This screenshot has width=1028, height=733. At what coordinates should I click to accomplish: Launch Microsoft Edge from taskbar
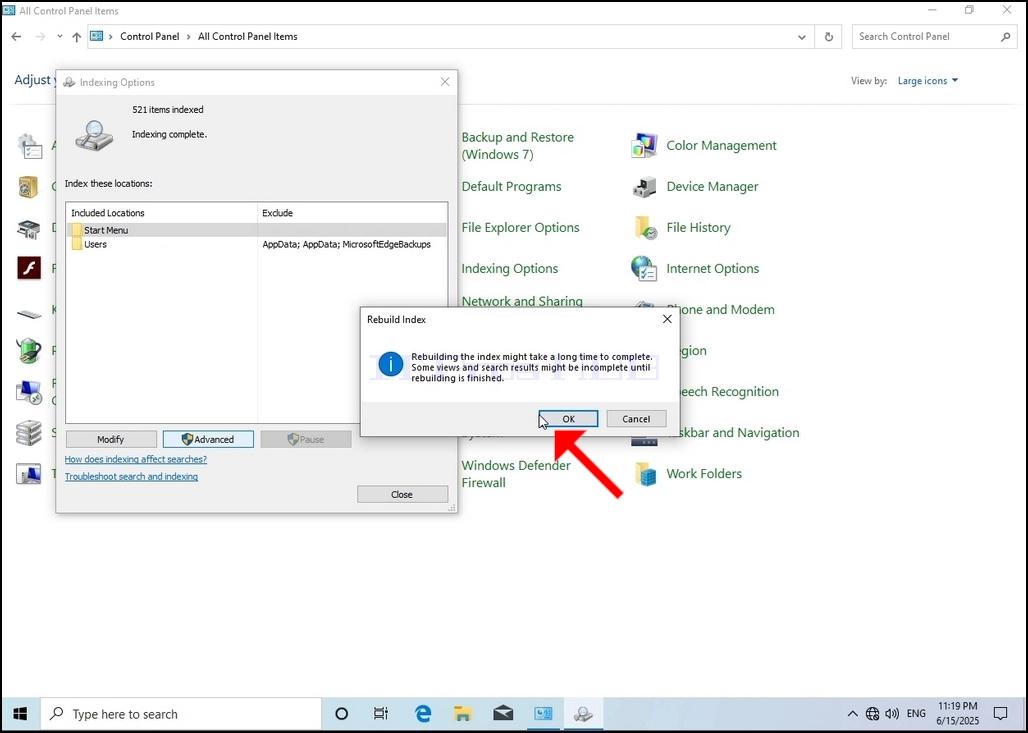(423, 714)
